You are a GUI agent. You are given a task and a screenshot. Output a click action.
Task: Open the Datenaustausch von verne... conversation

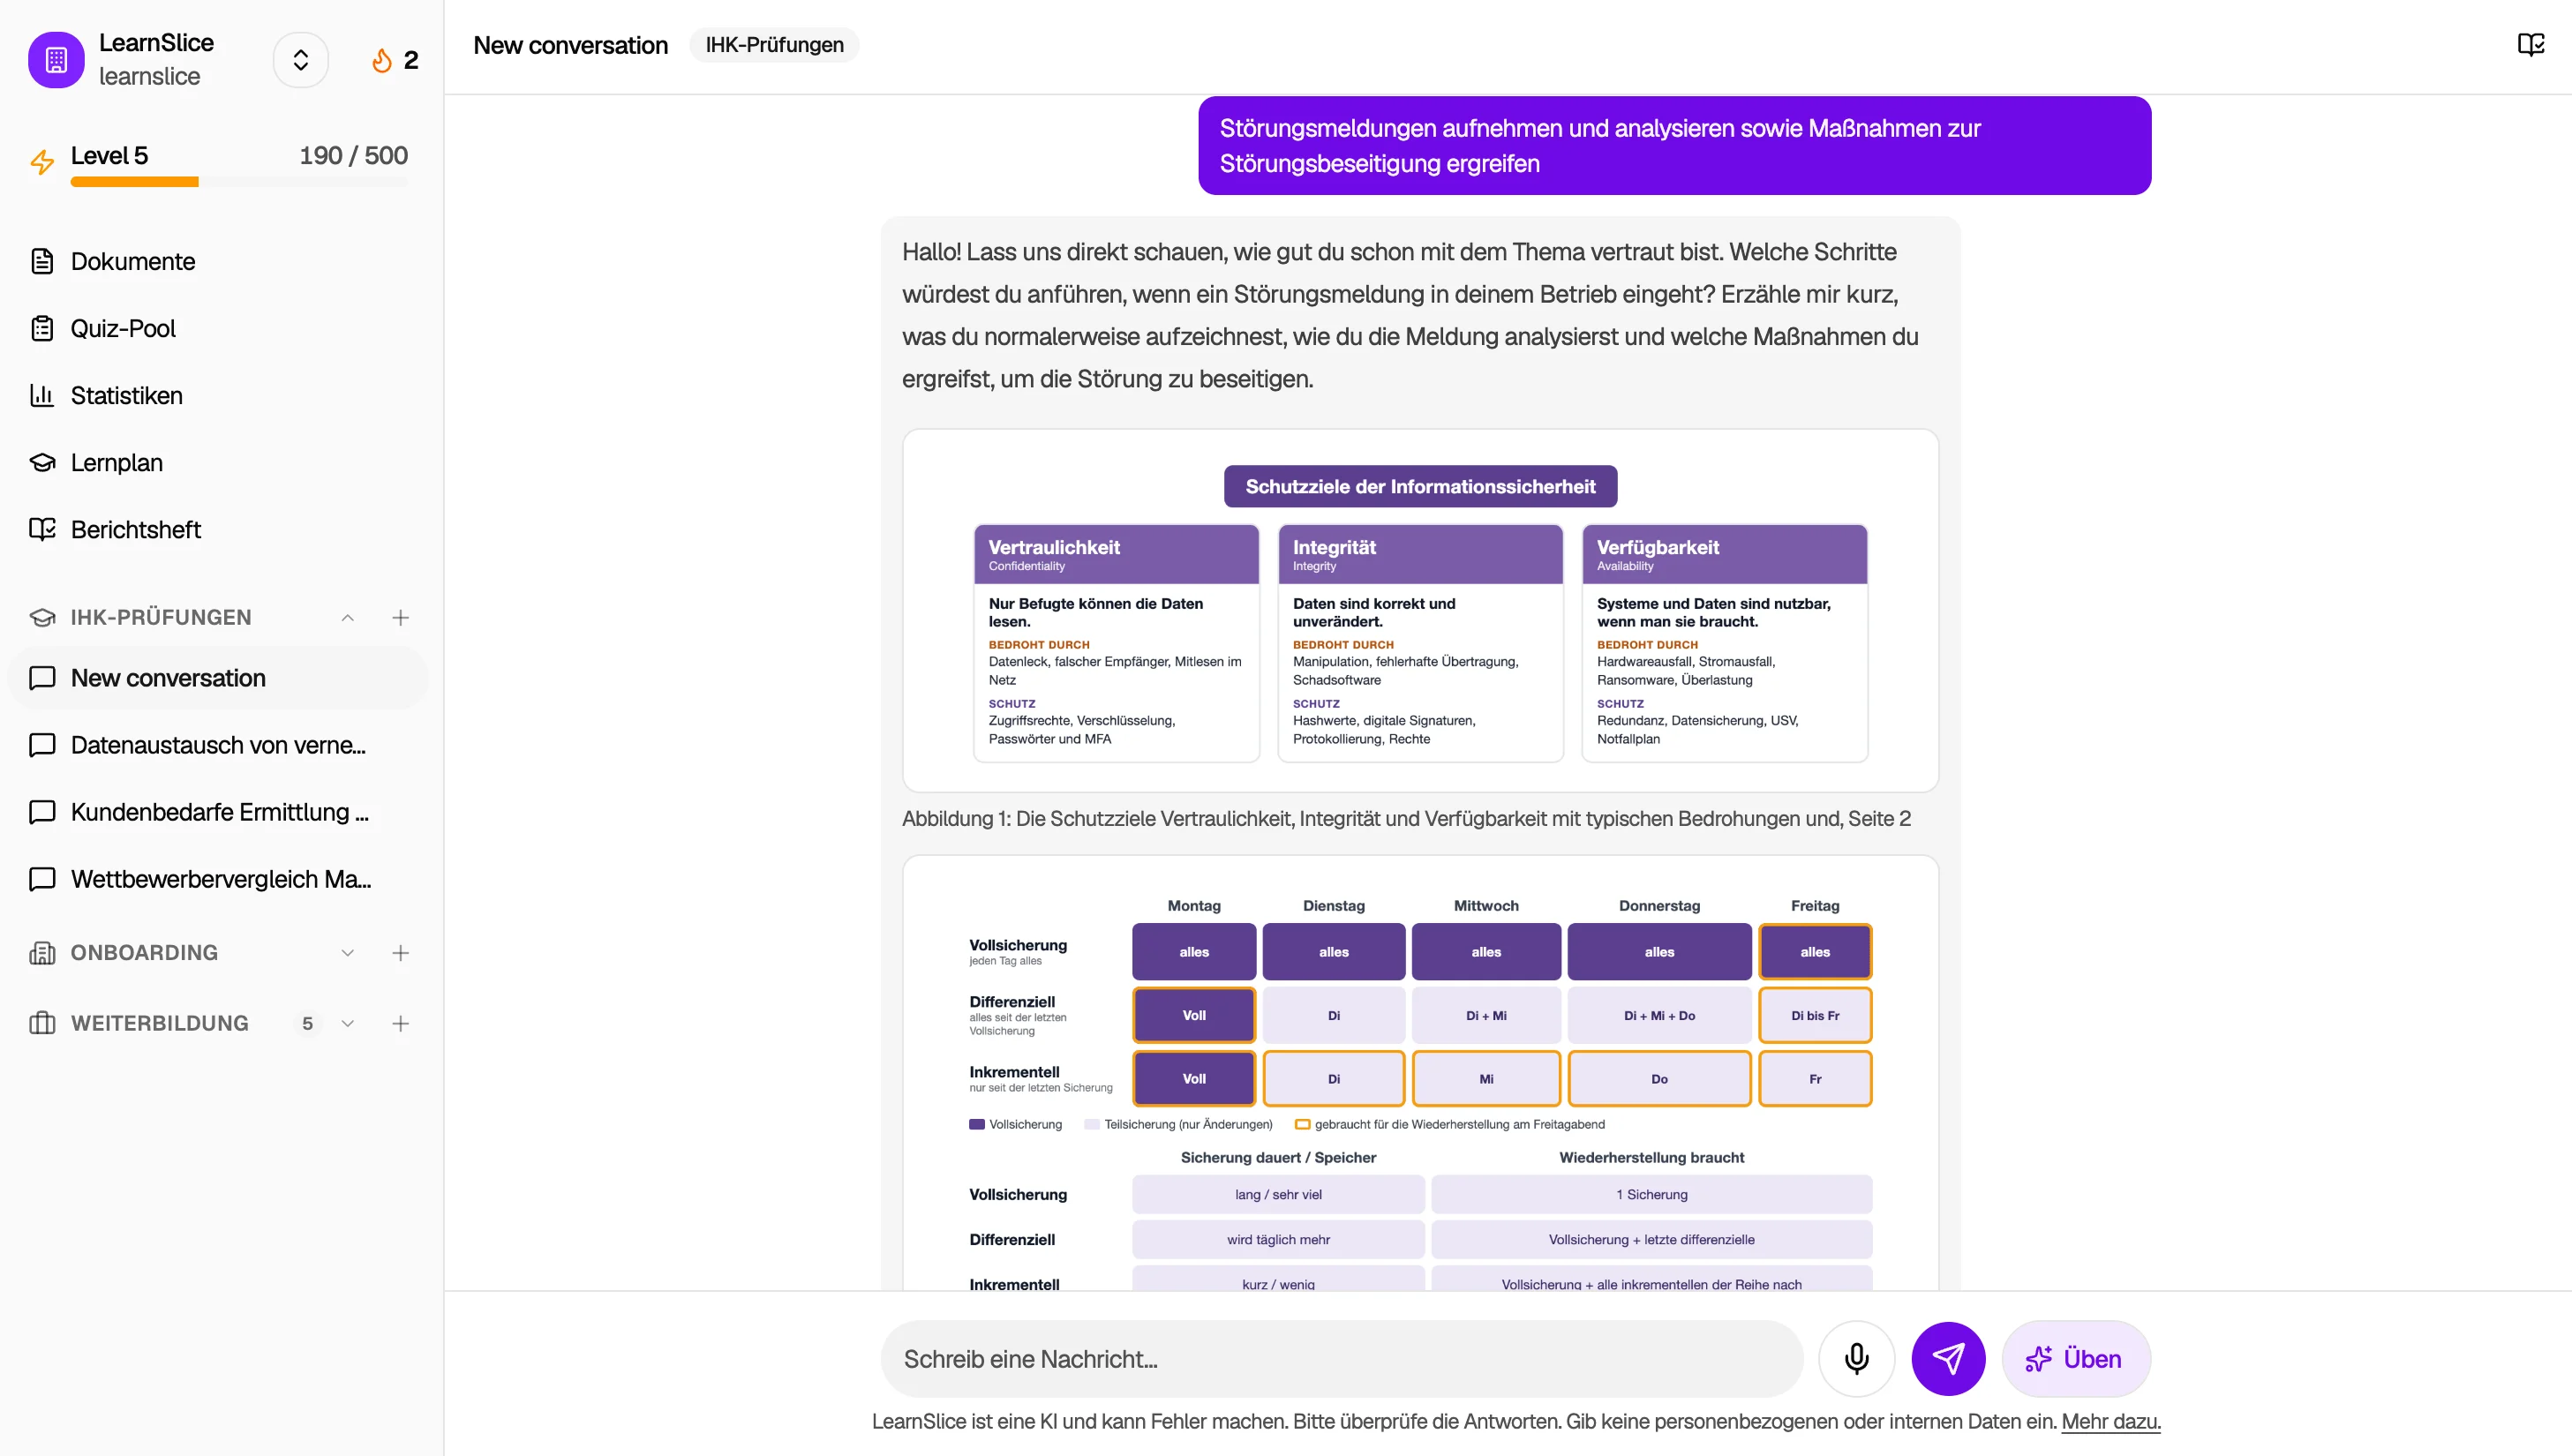click(218, 745)
